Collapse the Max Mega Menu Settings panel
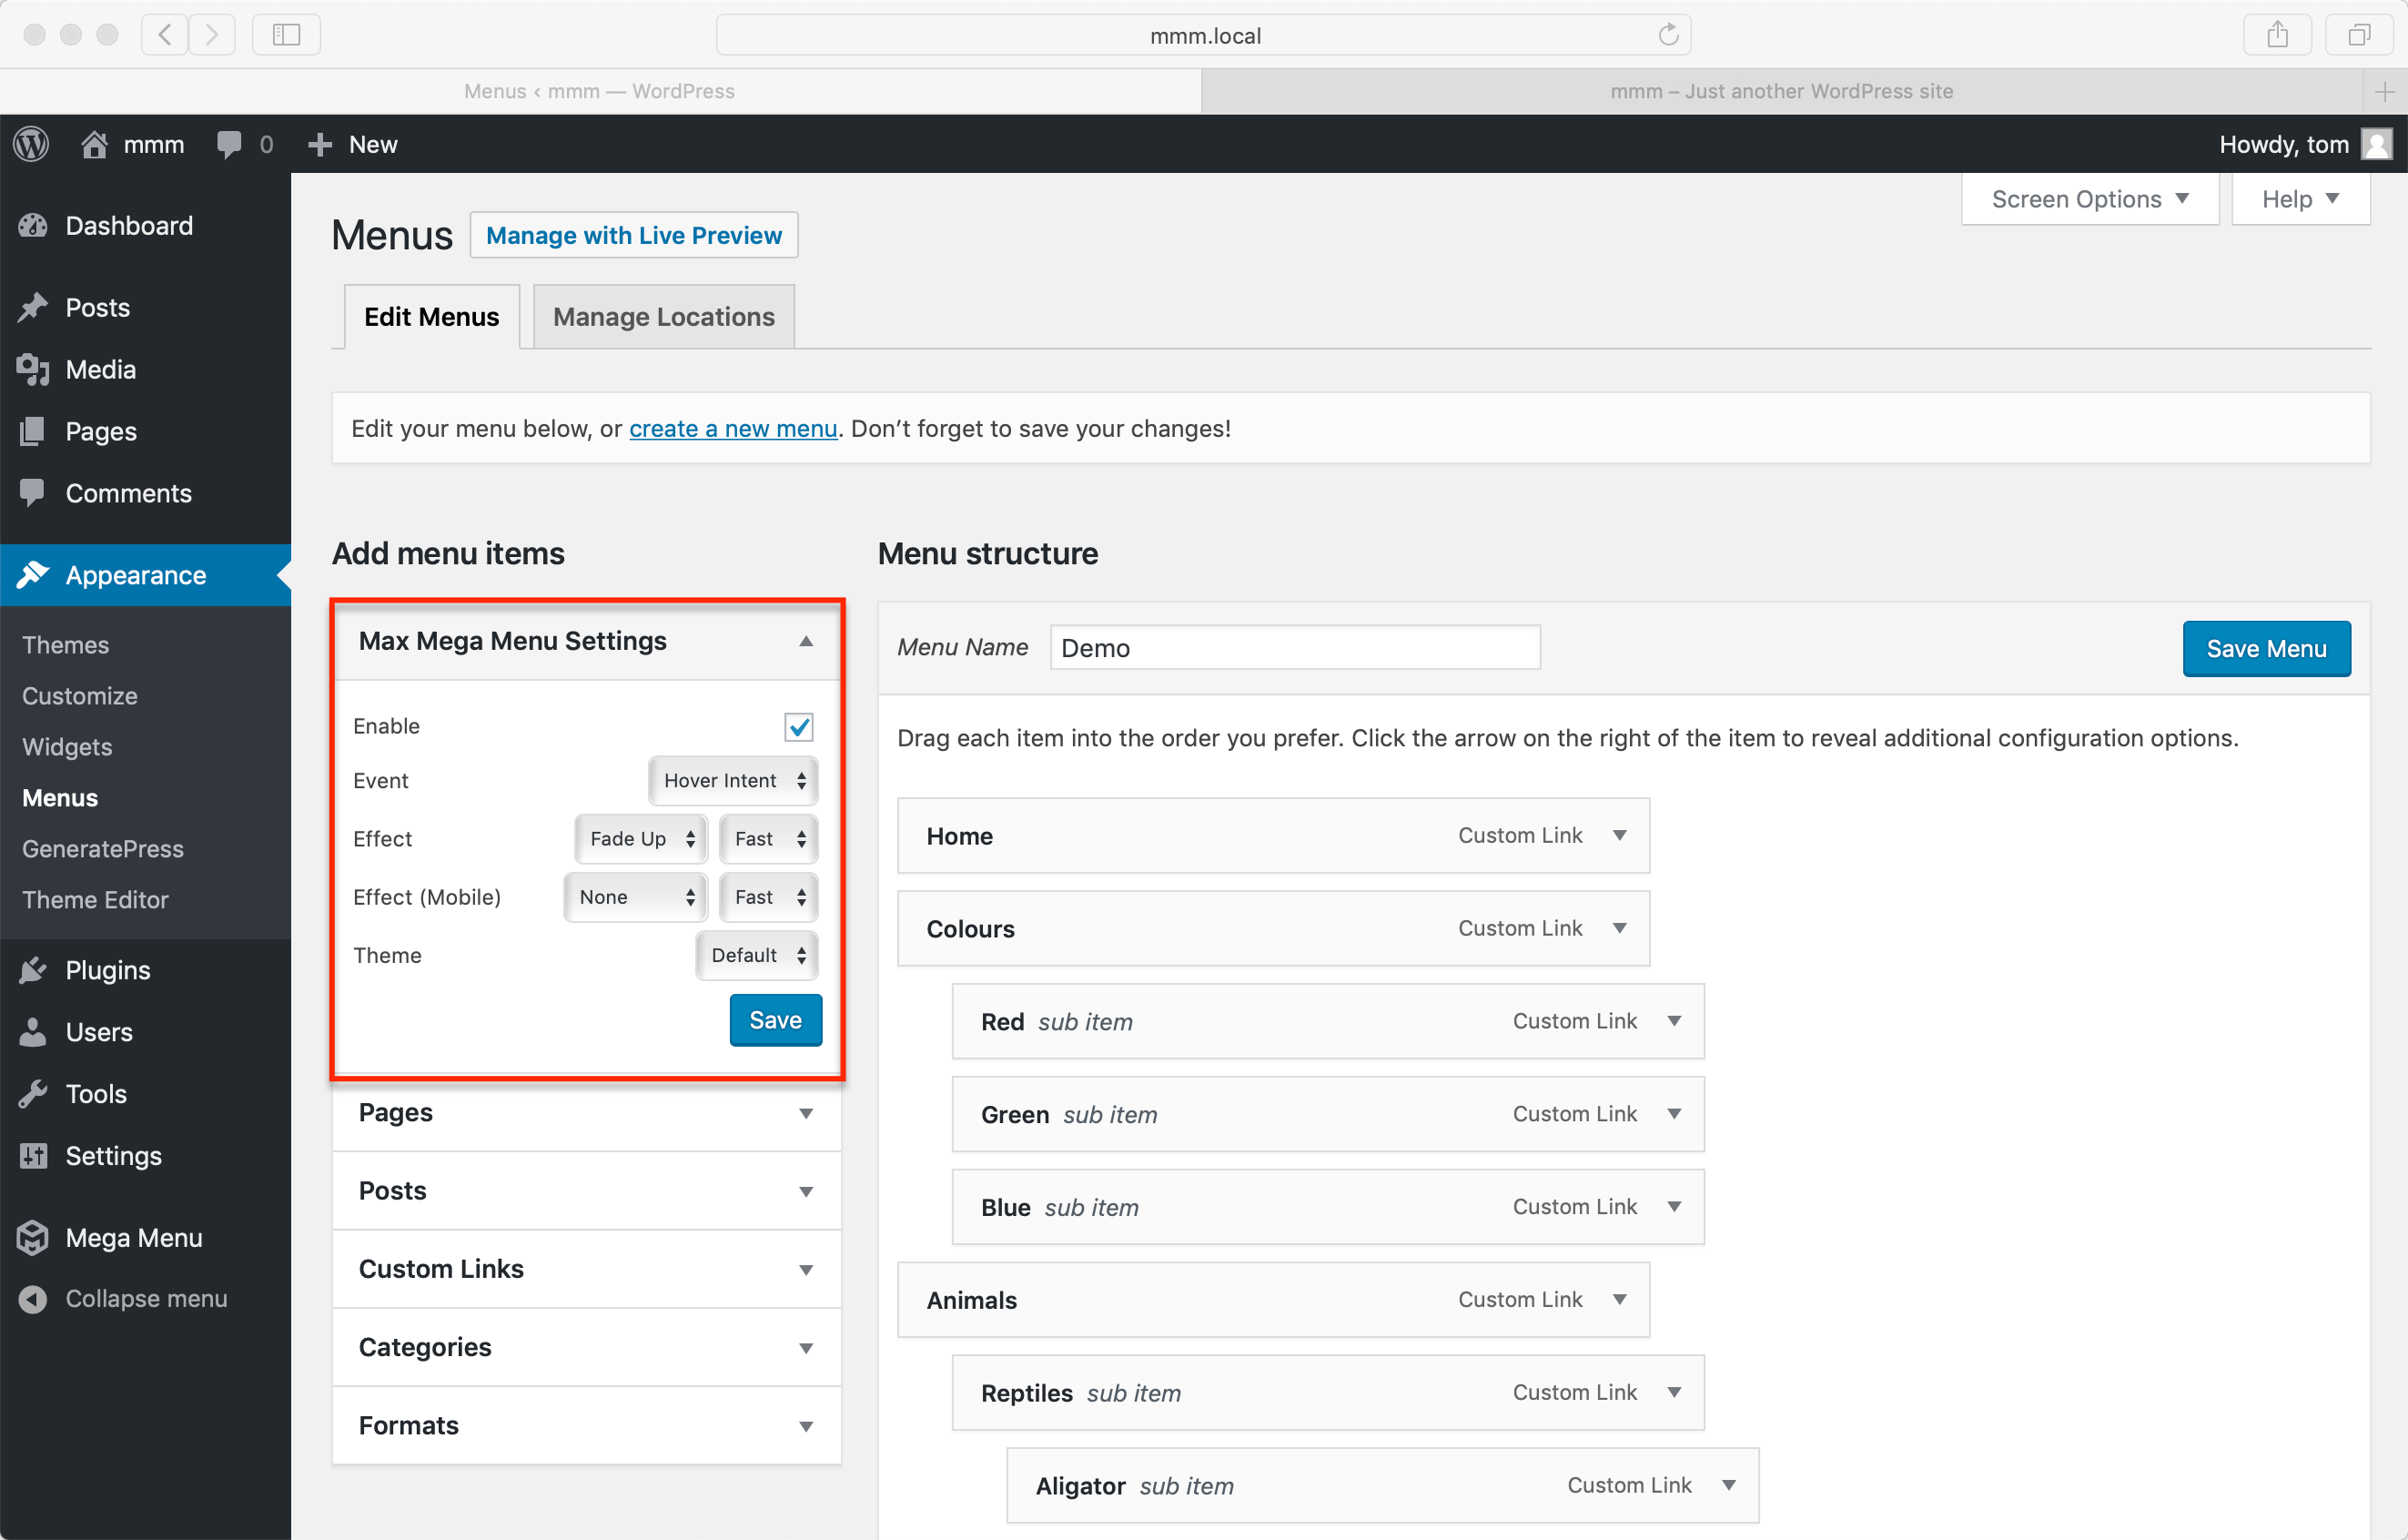The image size is (2408, 1540). 805,641
